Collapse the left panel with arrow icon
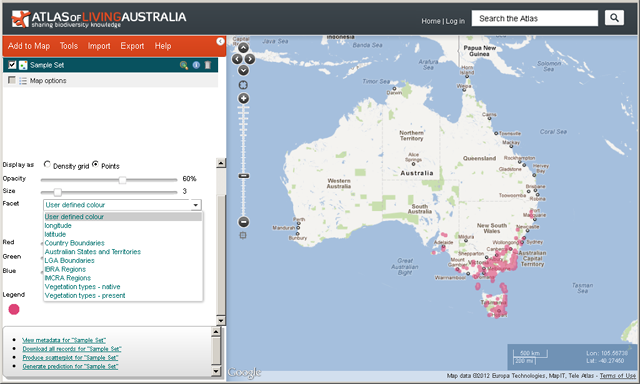Screen dimensions: 640x384 [220, 41]
